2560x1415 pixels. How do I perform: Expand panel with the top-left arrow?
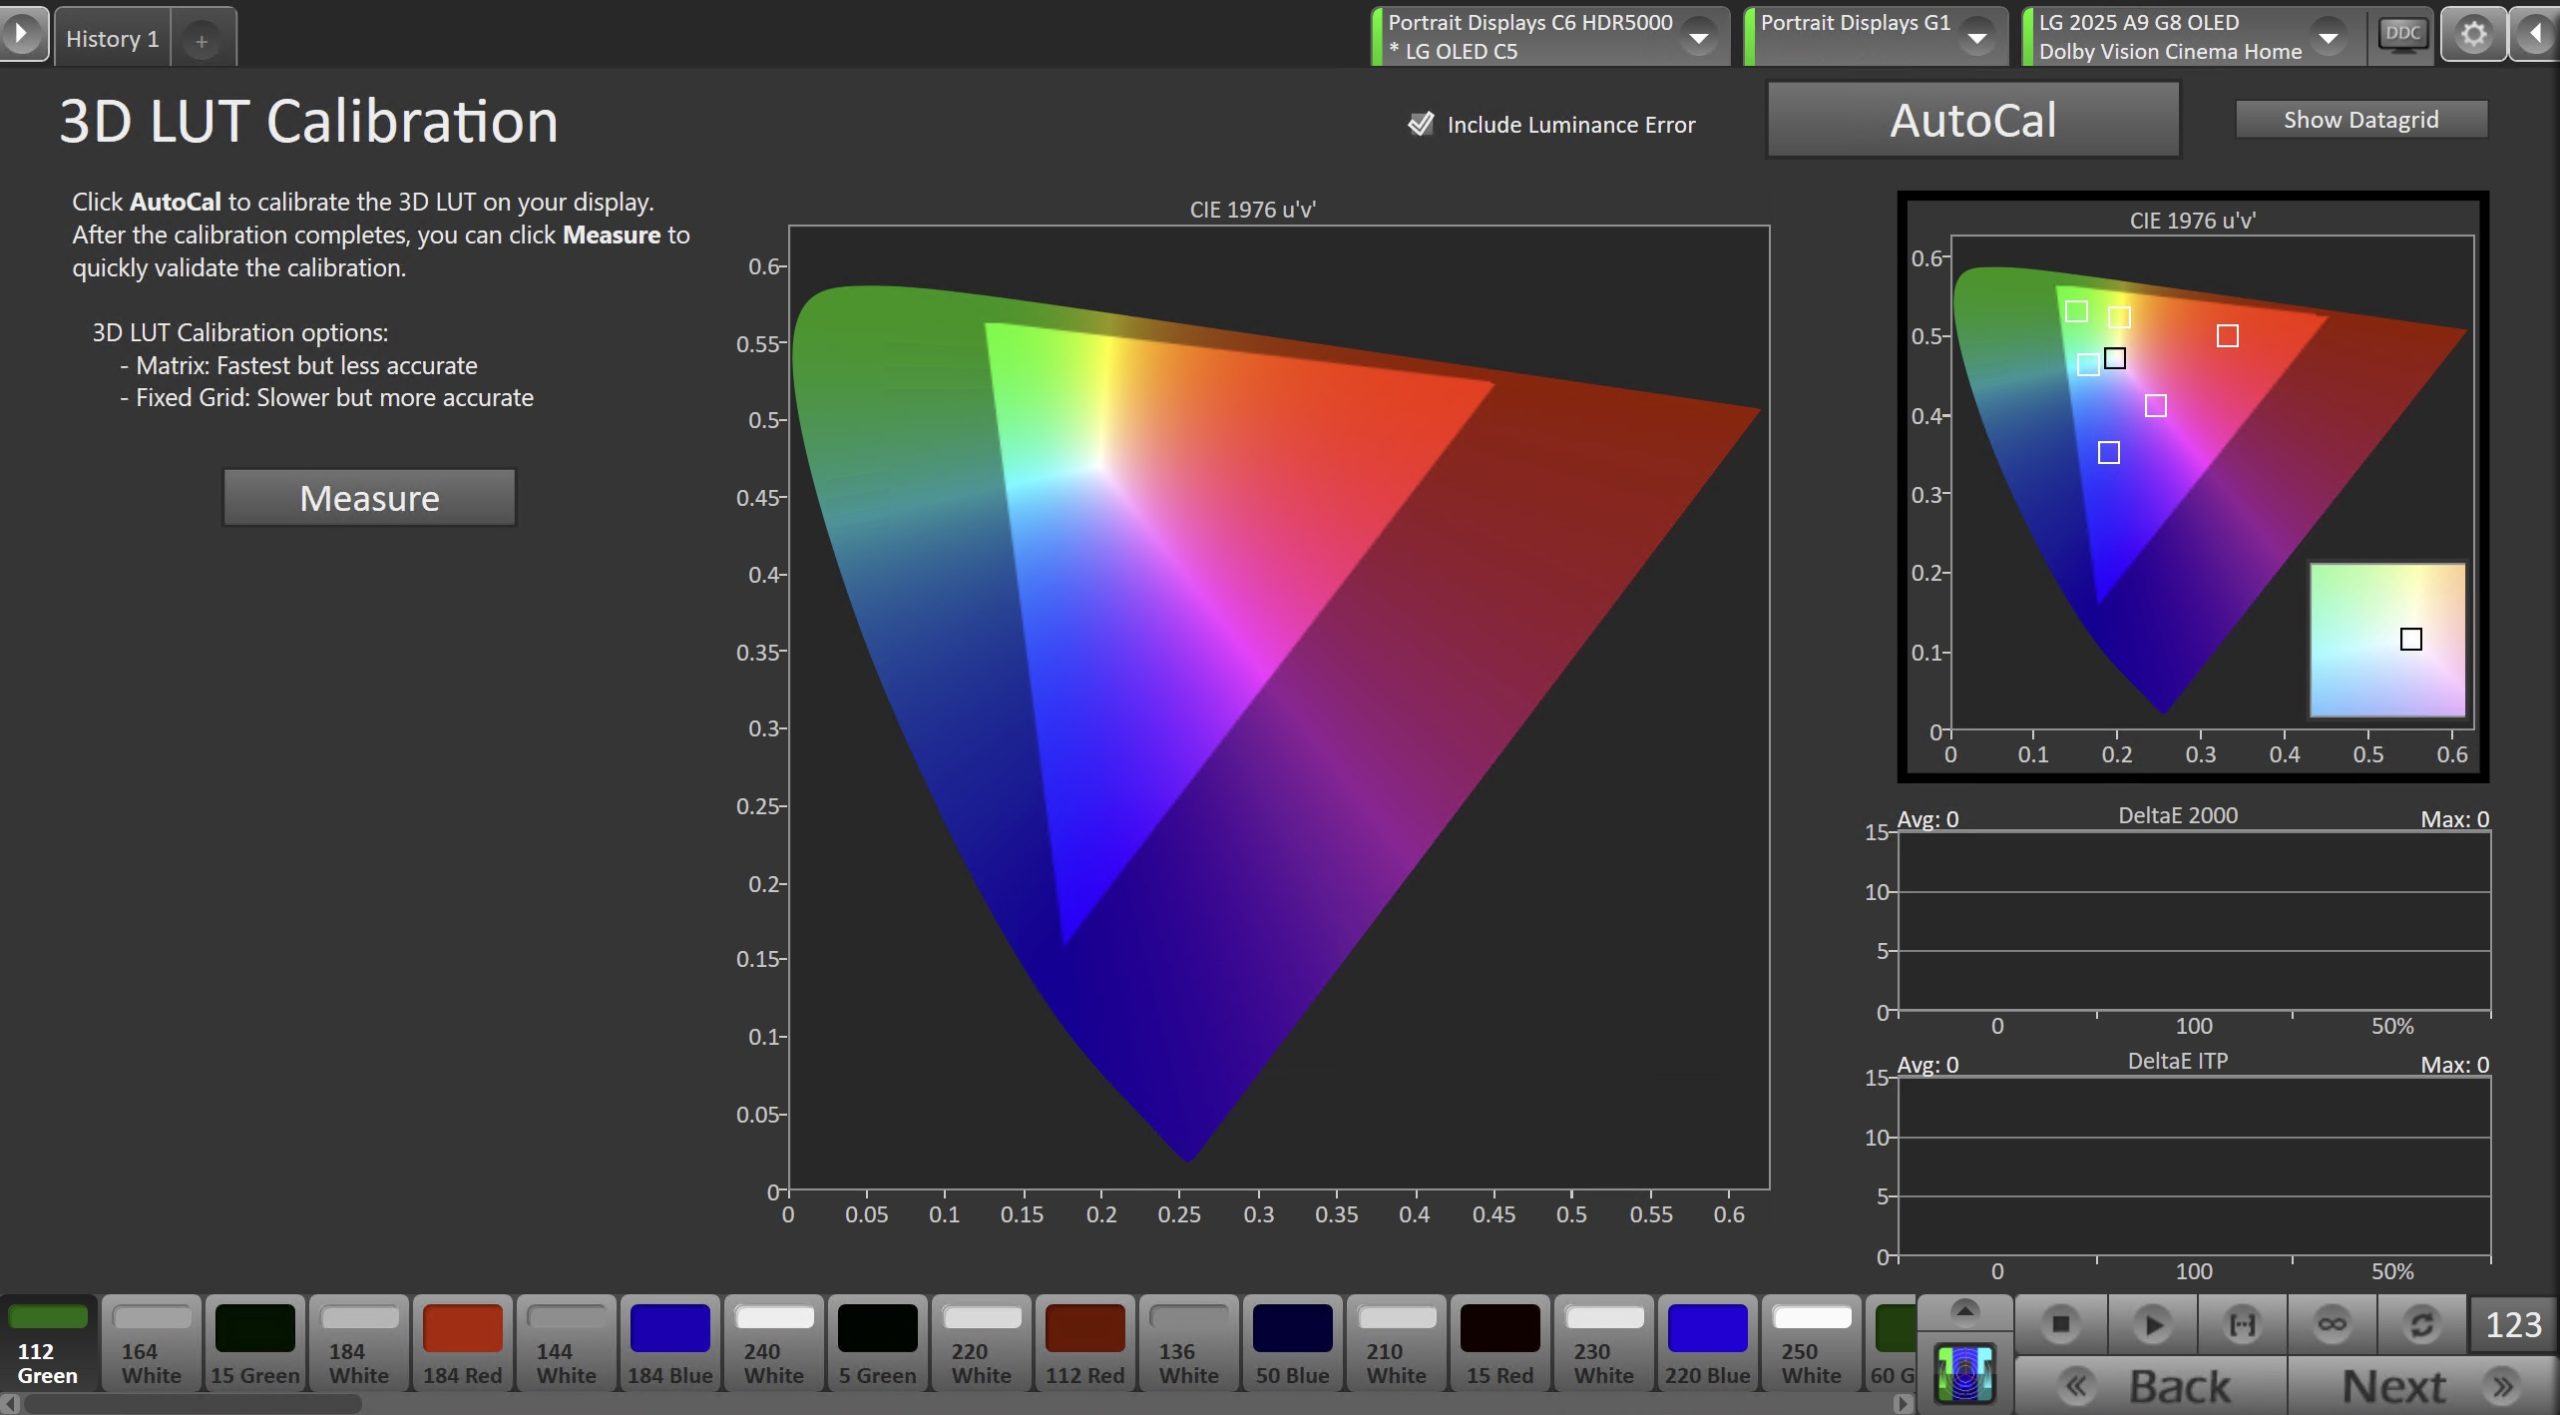[22, 33]
